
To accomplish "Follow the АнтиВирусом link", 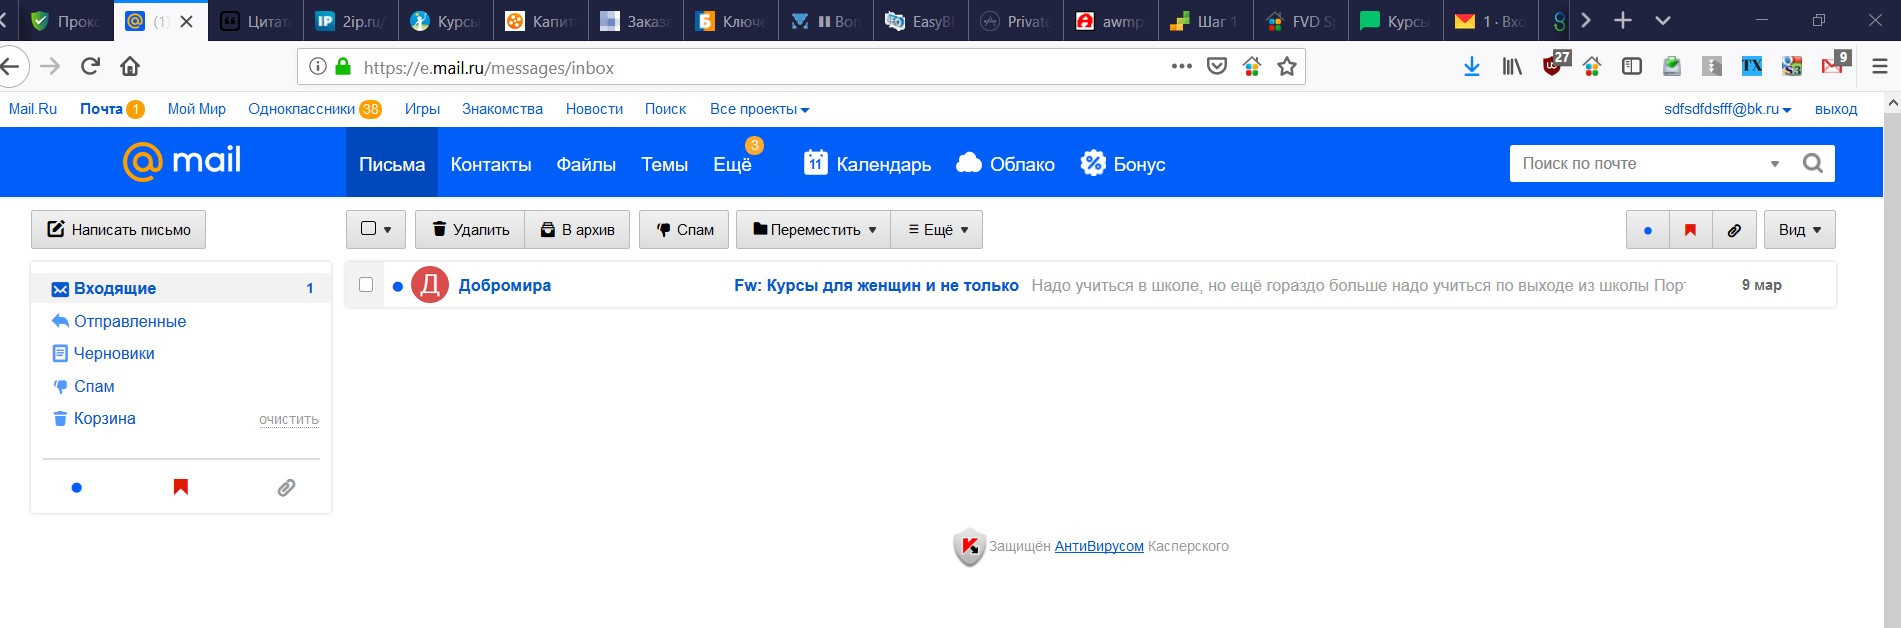I will pos(1099,546).
